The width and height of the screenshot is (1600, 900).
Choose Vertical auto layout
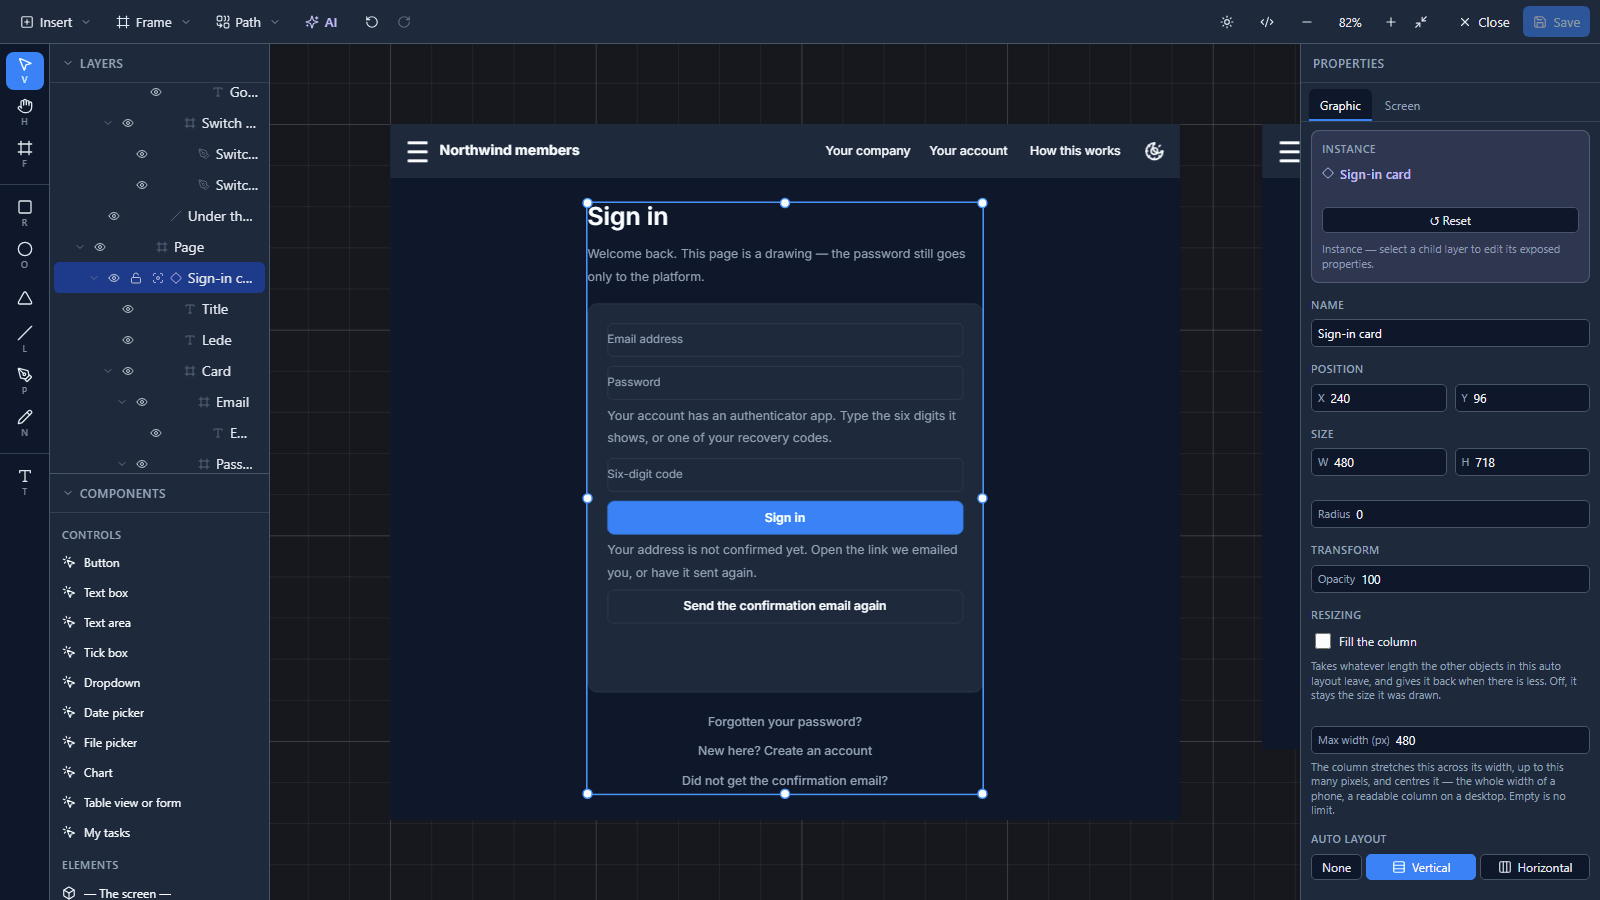(x=1421, y=867)
